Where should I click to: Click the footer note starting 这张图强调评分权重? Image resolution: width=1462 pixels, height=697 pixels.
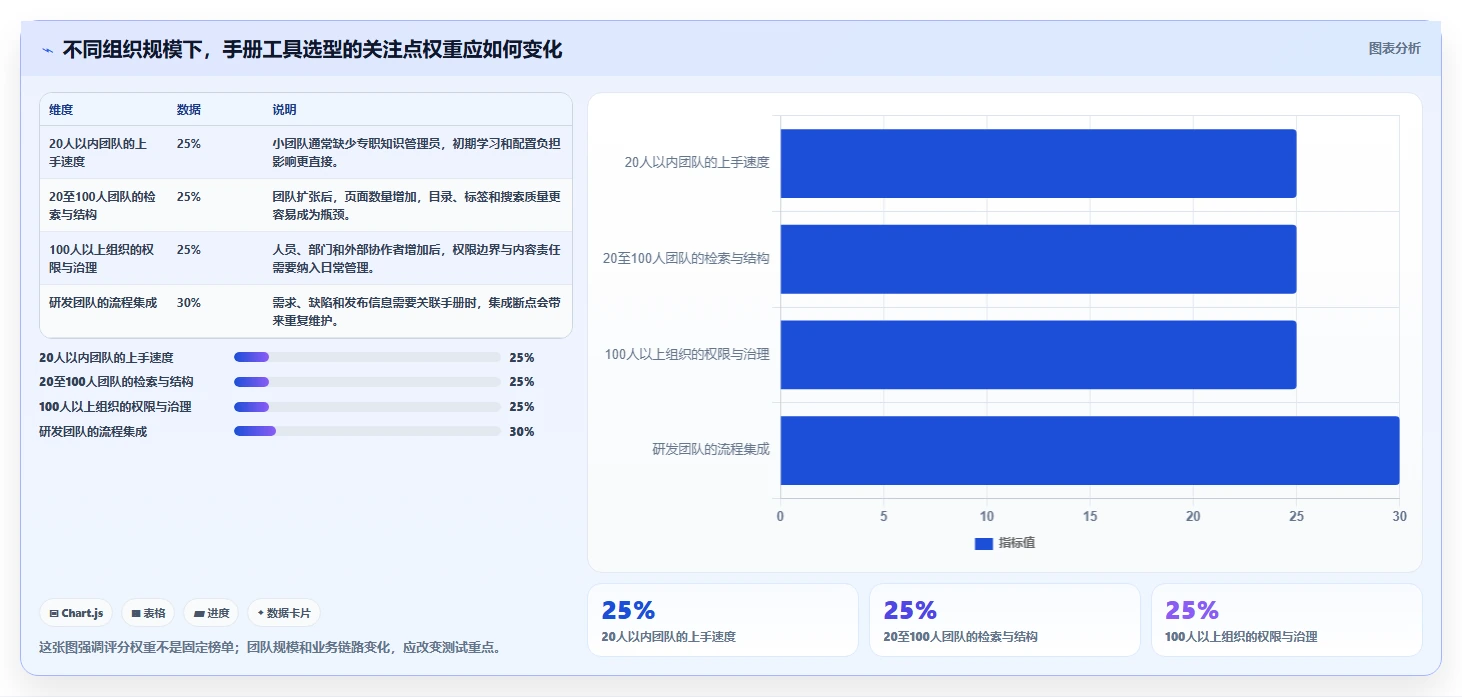click(x=270, y=647)
